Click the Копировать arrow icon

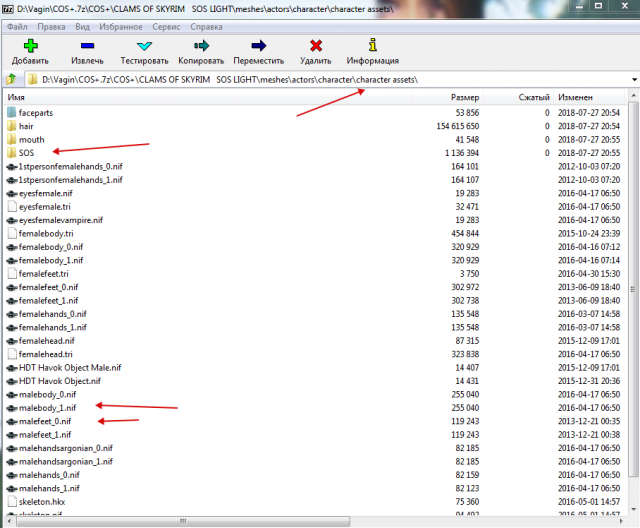(202, 45)
